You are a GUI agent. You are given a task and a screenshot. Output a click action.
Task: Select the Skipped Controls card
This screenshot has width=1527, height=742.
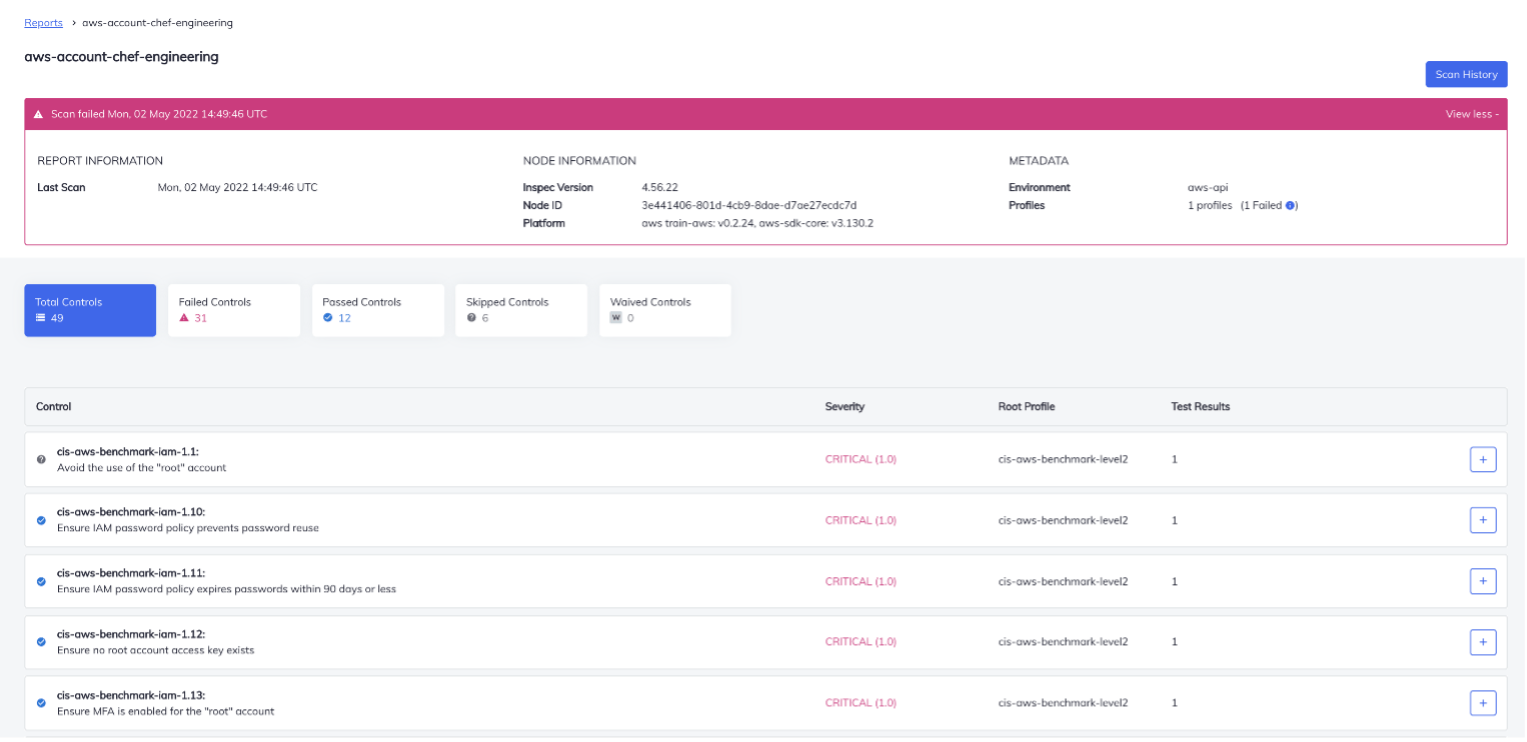coord(521,310)
